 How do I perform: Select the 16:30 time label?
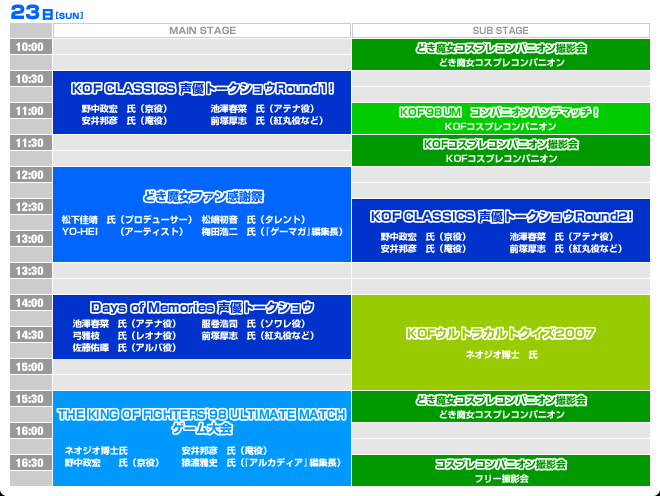pos(31,463)
